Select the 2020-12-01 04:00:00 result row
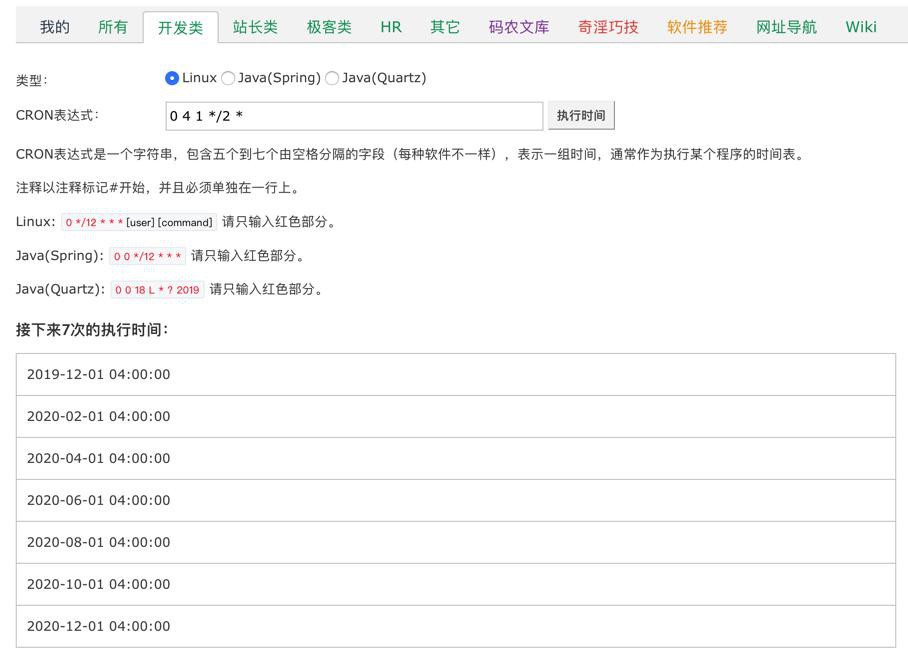This screenshot has width=908, height=659. [x=455, y=626]
